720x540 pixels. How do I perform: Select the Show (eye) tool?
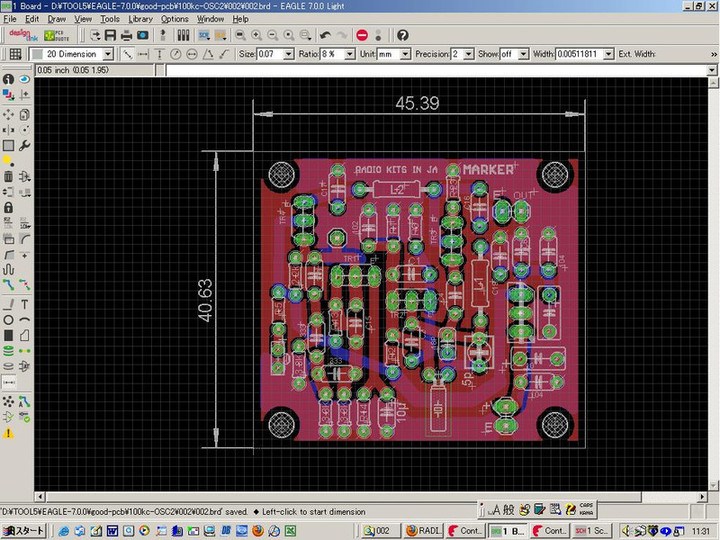pos(24,79)
